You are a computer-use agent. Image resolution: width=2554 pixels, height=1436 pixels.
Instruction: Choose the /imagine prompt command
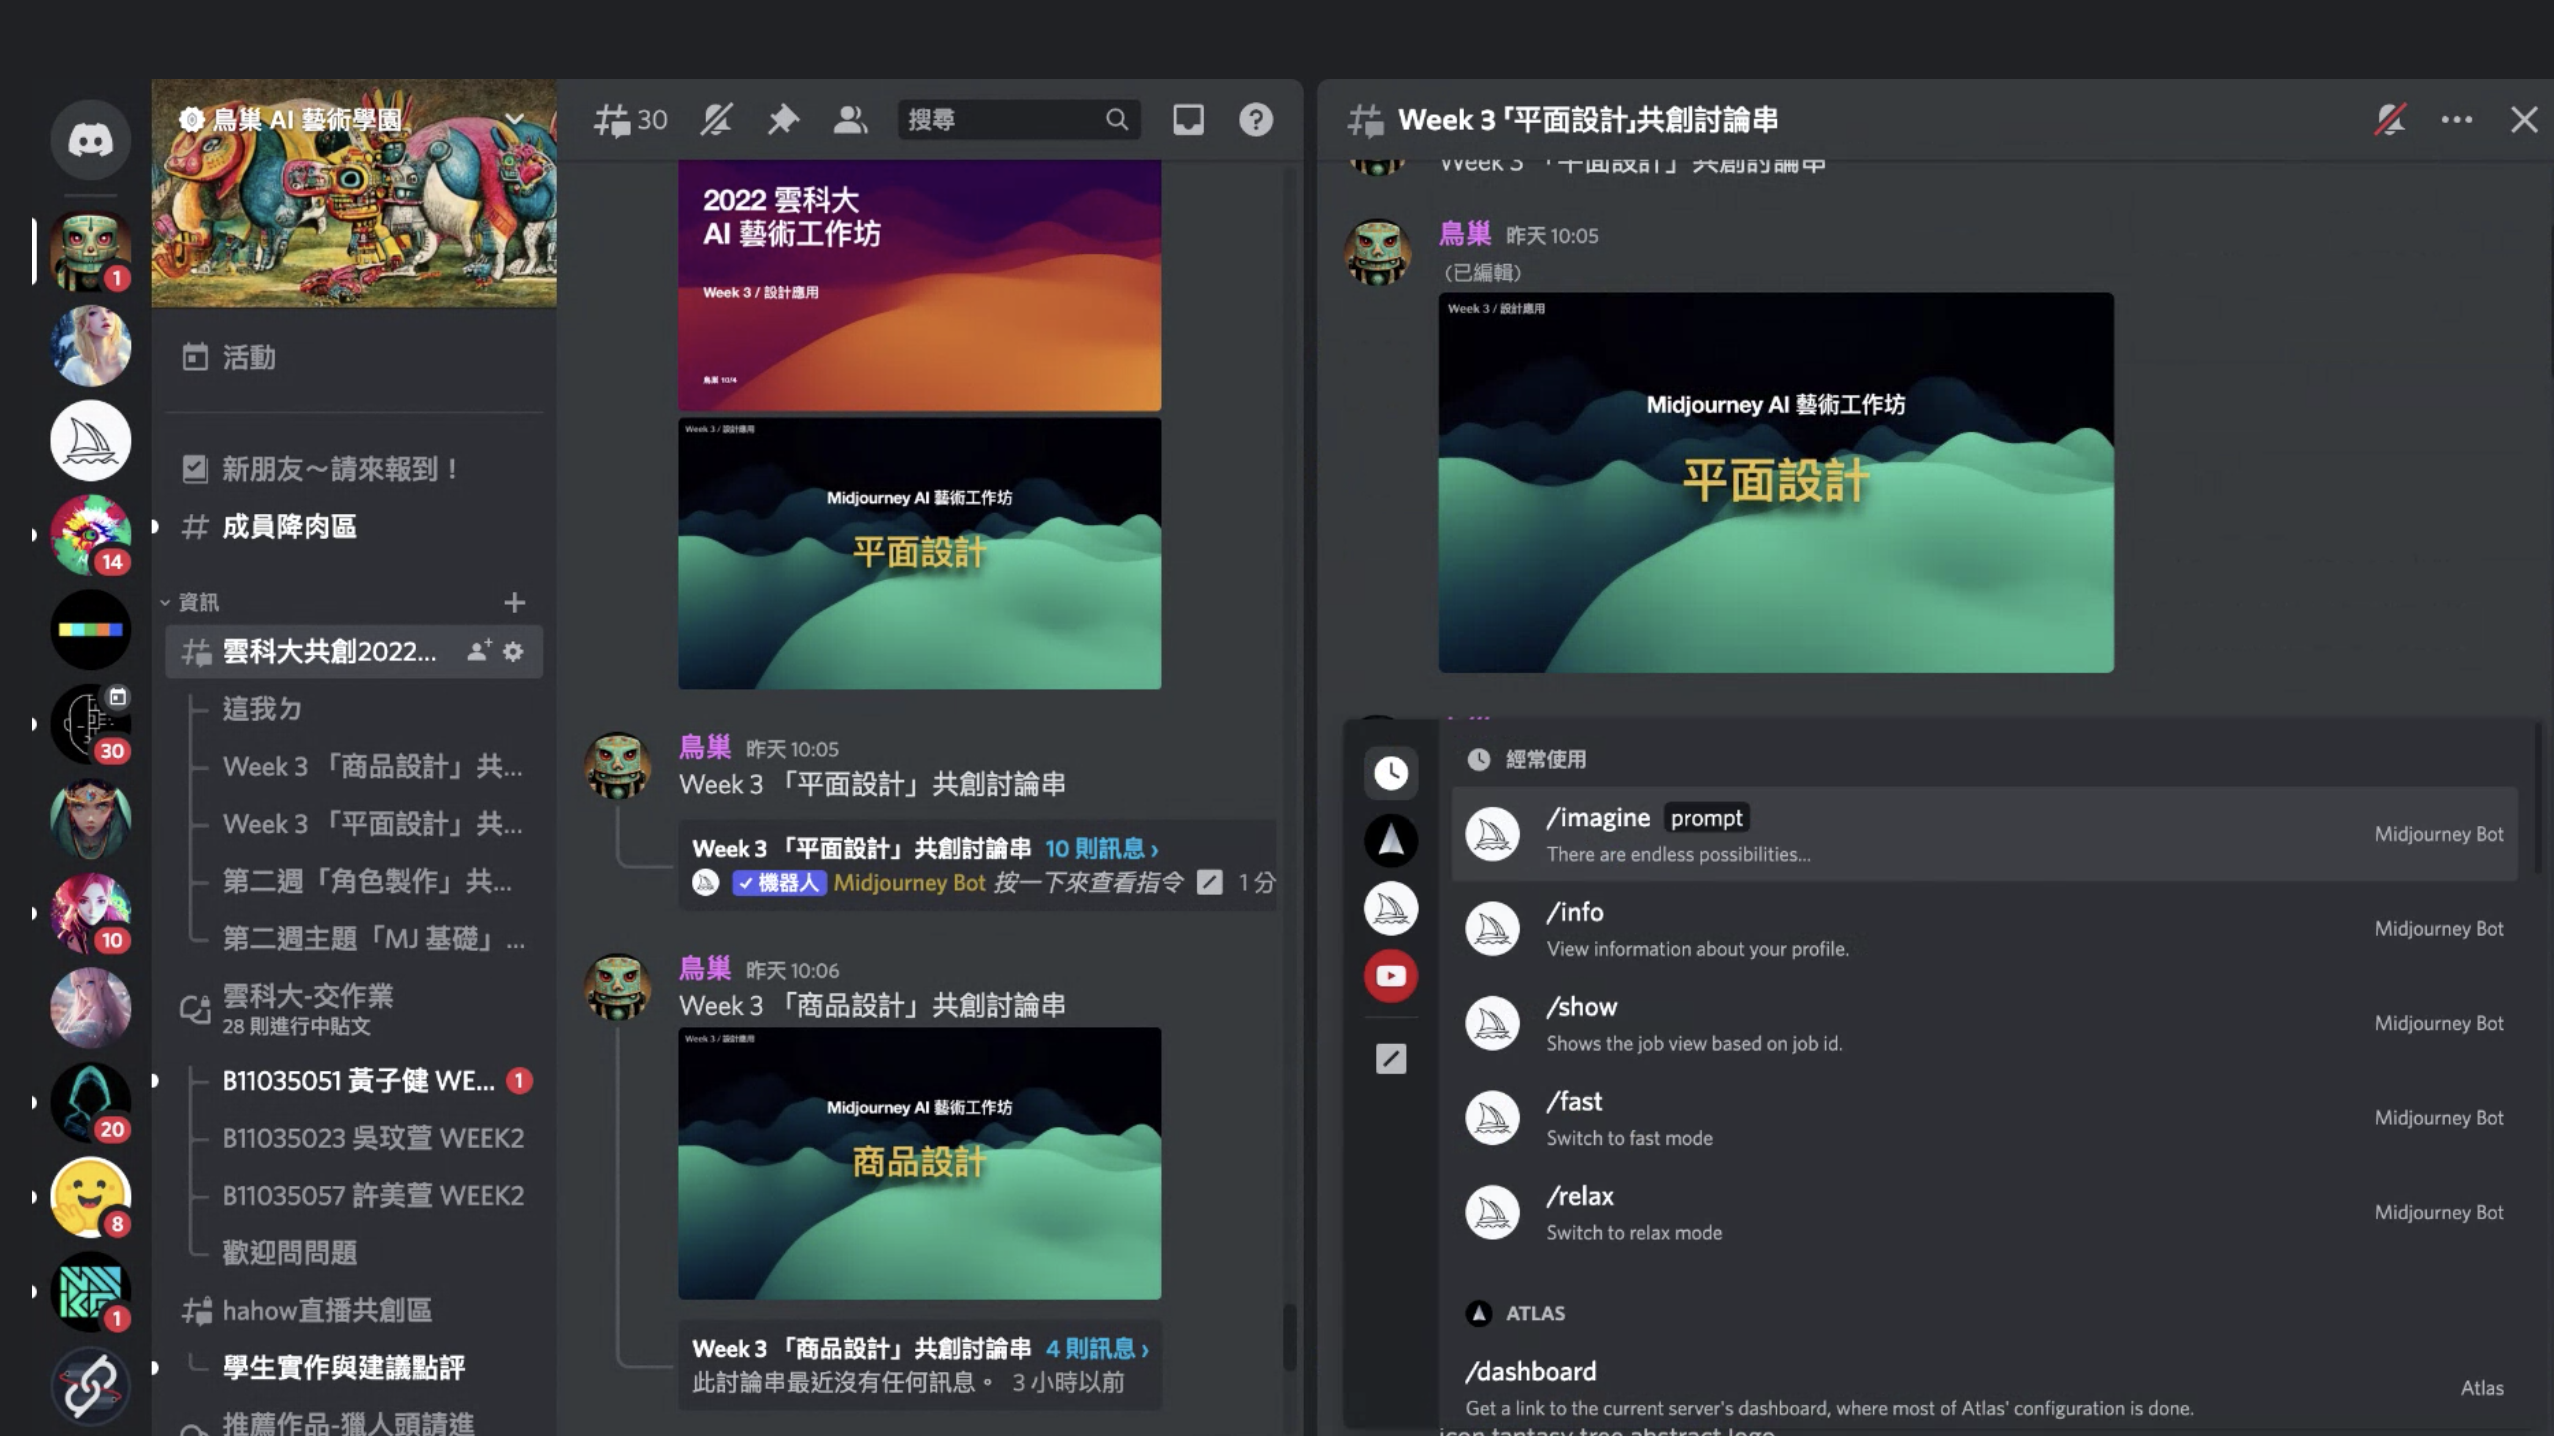pyautogui.click(x=1984, y=834)
